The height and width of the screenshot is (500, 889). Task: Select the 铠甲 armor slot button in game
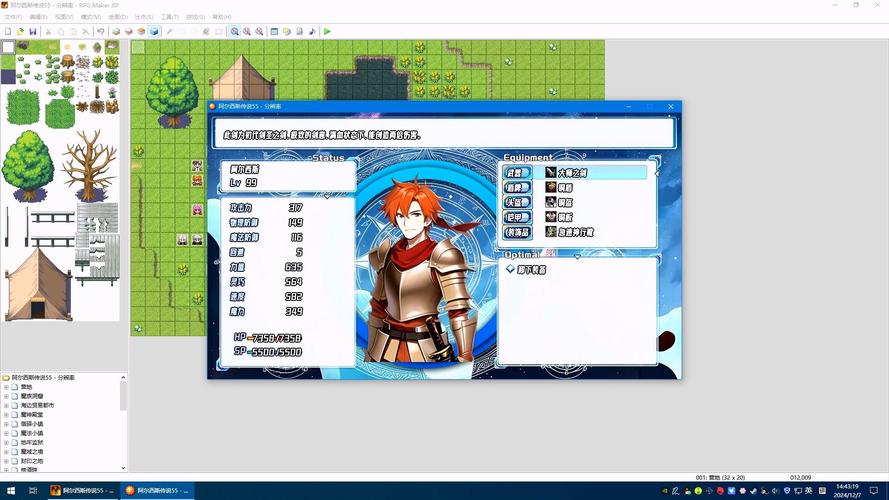point(517,217)
